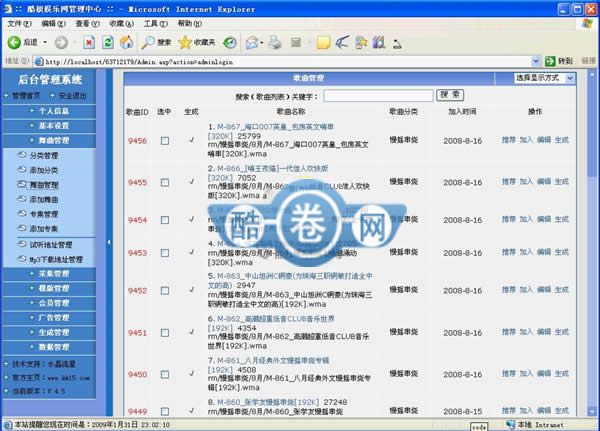Screen dimensions: 600x431
Task: Open the 帮助 (Help) menu
Action: coord(189,24)
